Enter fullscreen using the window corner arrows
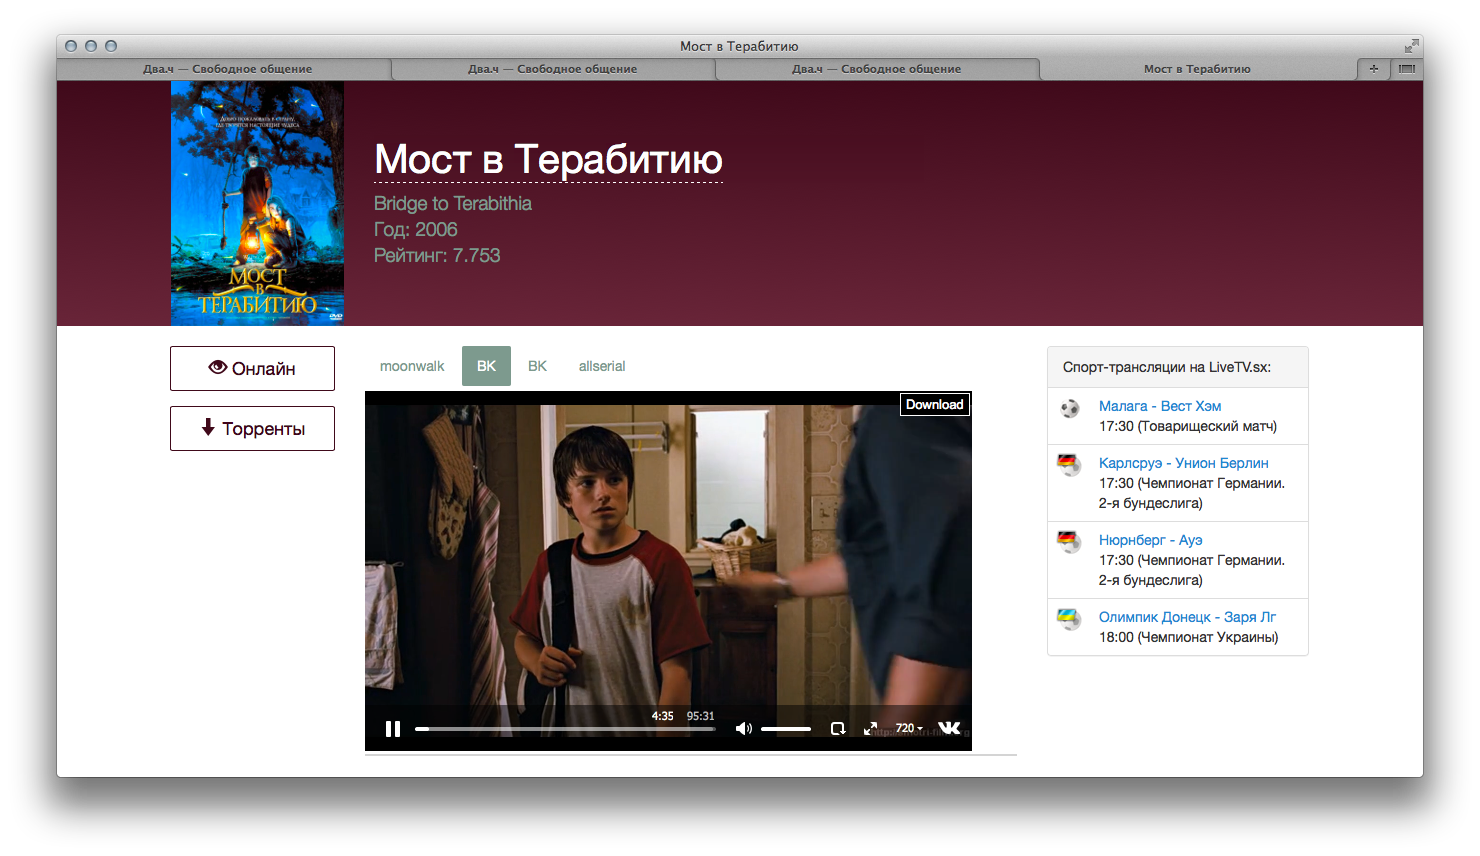Screen dimensions: 1480x856 pyautogui.click(x=1411, y=46)
